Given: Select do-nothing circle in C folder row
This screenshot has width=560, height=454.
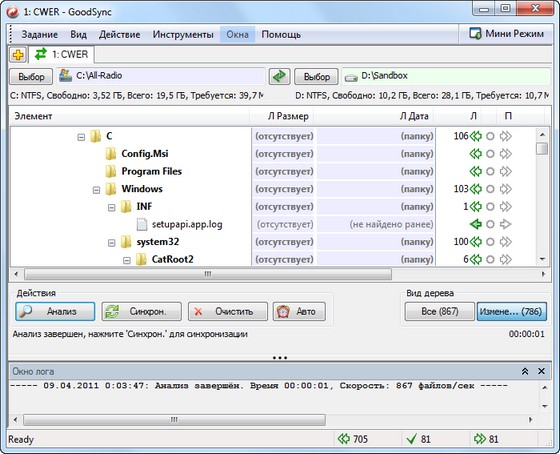Looking at the screenshot, I should 490,136.
